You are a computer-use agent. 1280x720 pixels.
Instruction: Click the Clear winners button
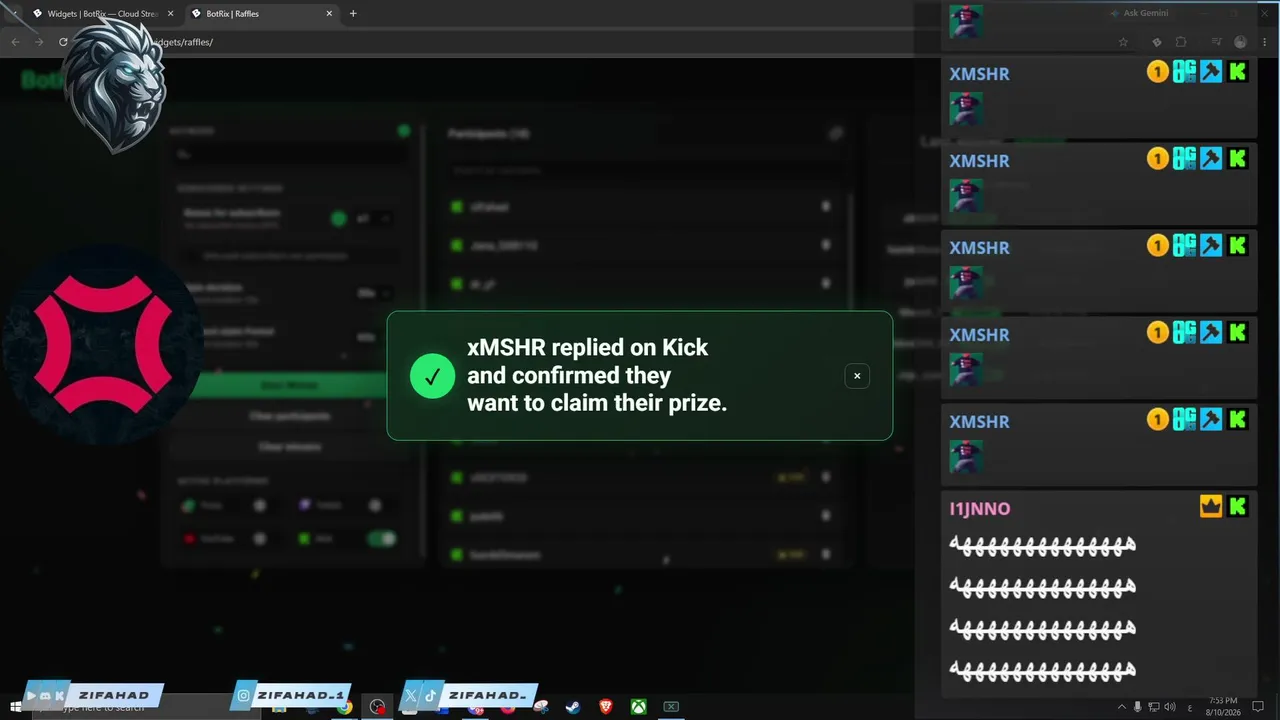pyautogui.click(x=288, y=446)
